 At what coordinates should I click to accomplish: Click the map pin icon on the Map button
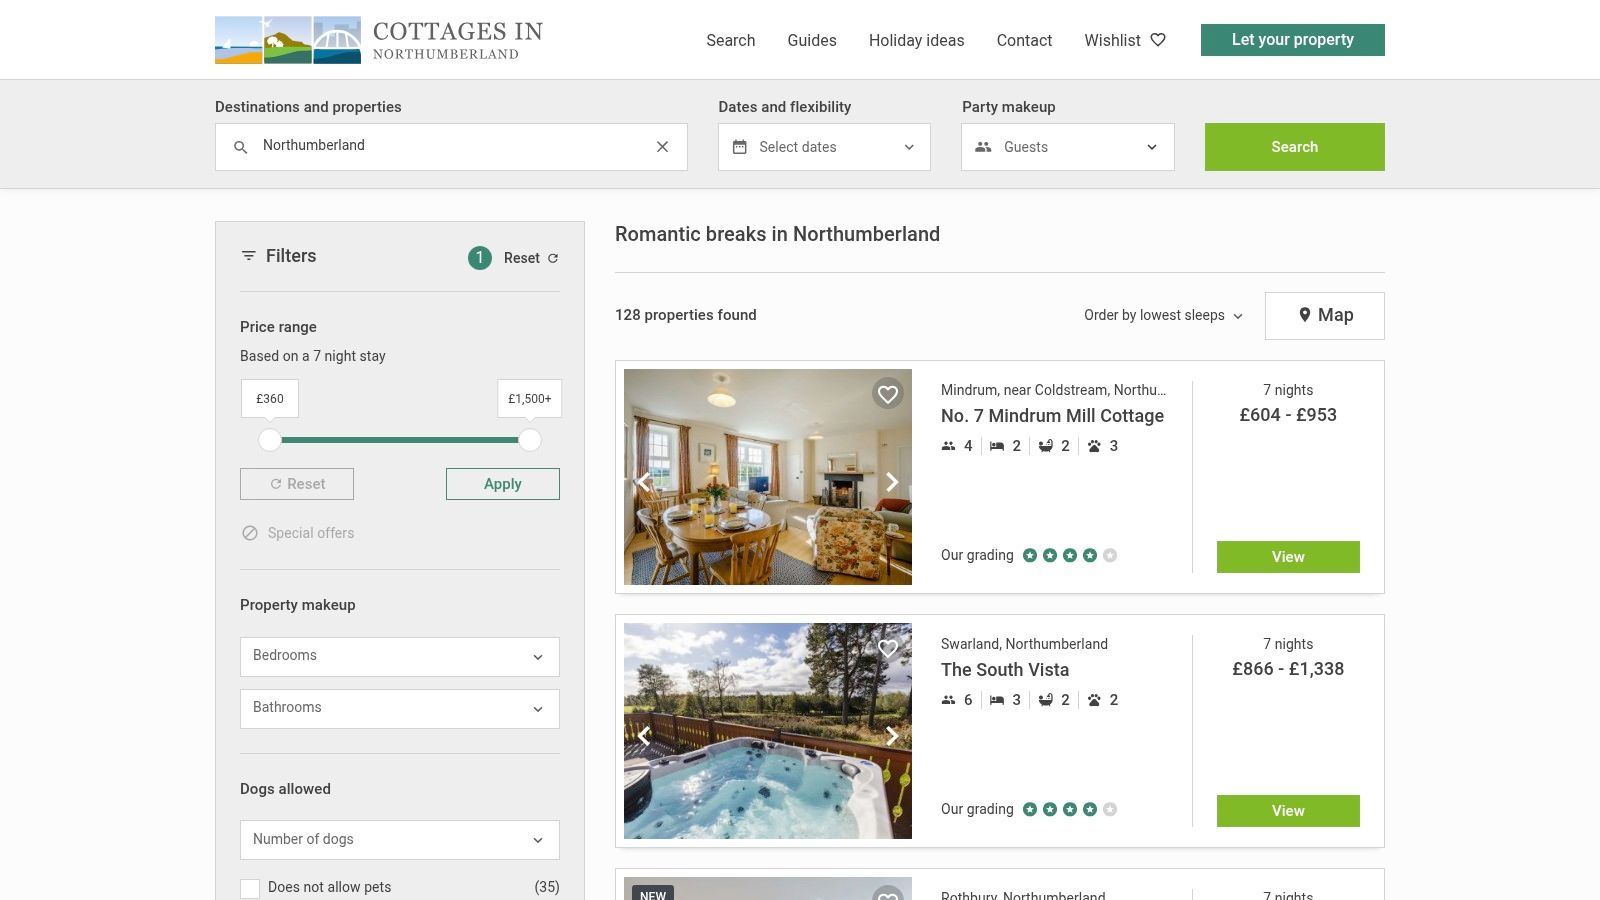click(x=1304, y=315)
